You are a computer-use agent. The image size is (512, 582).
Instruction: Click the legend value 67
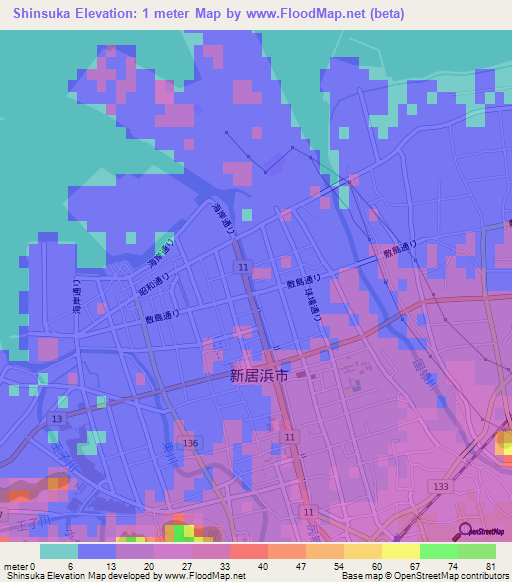(x=415, y=567)
